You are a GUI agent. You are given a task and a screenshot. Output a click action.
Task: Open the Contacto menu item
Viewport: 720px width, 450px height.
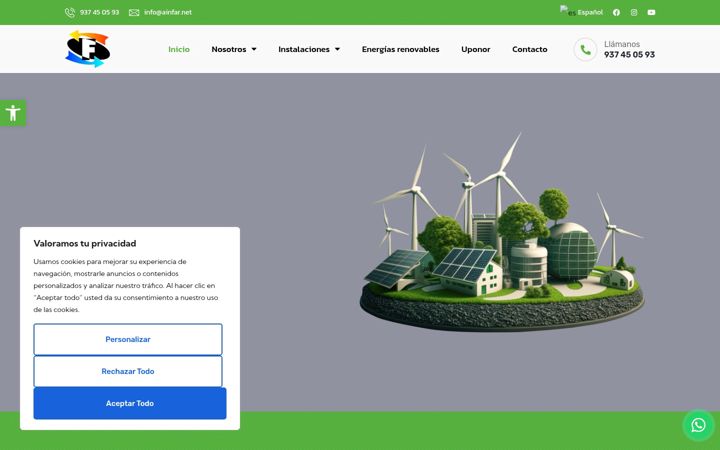click(x=529, y=49)
